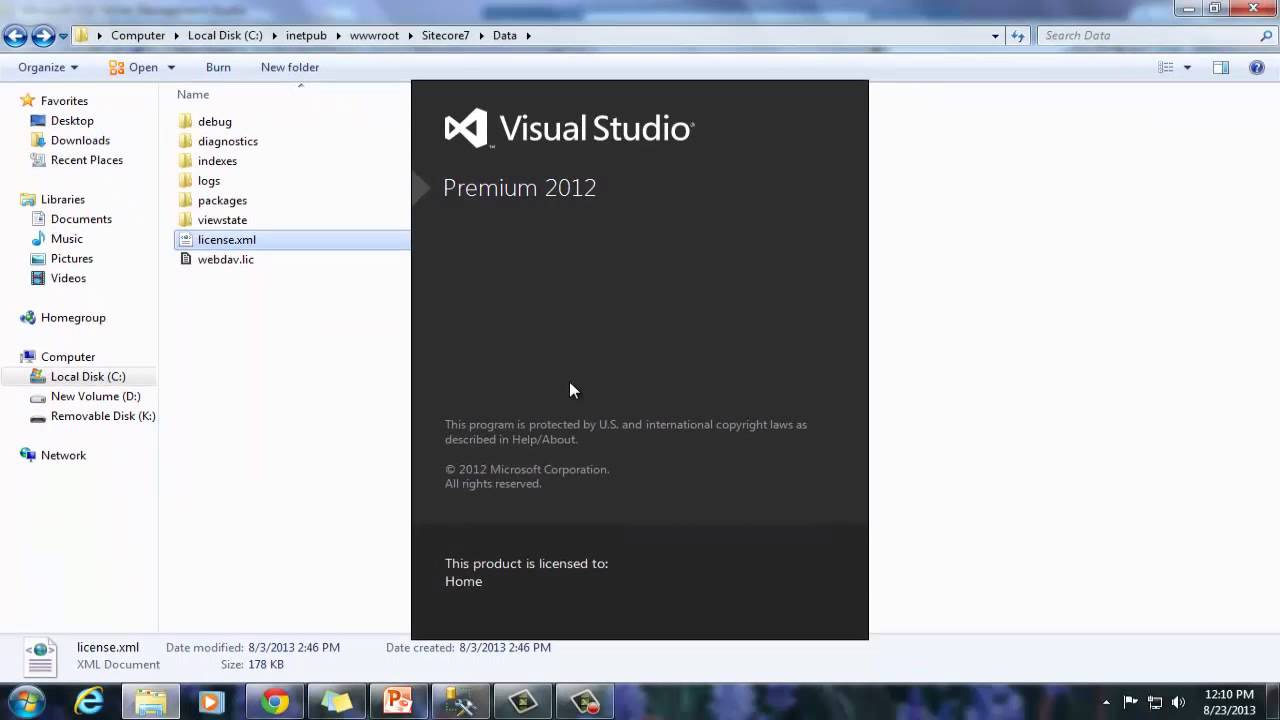Open Google Chrome from taskbar
The image size is (1280, 720).
click(x=275, y=702)
